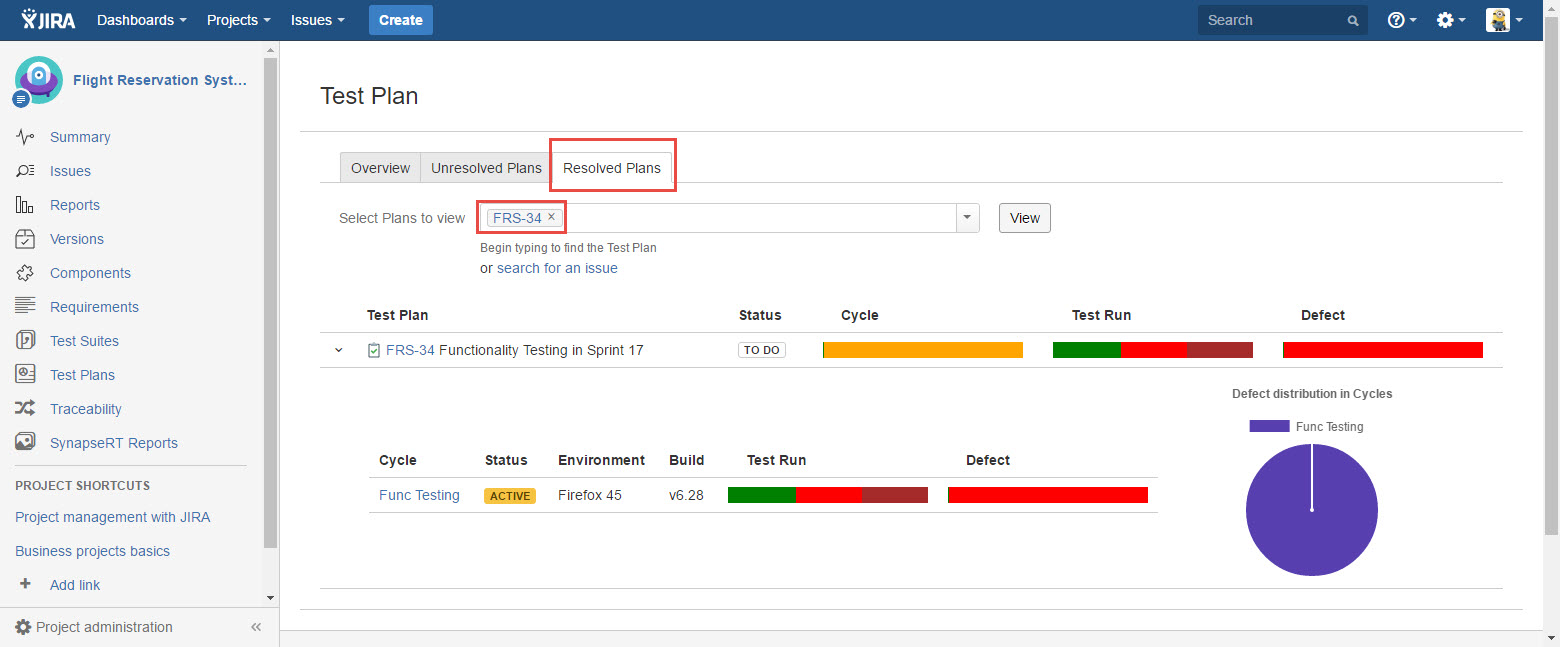Click the orange Cycle progress bar
The image size is (1560, 647).
click(923, 350)
